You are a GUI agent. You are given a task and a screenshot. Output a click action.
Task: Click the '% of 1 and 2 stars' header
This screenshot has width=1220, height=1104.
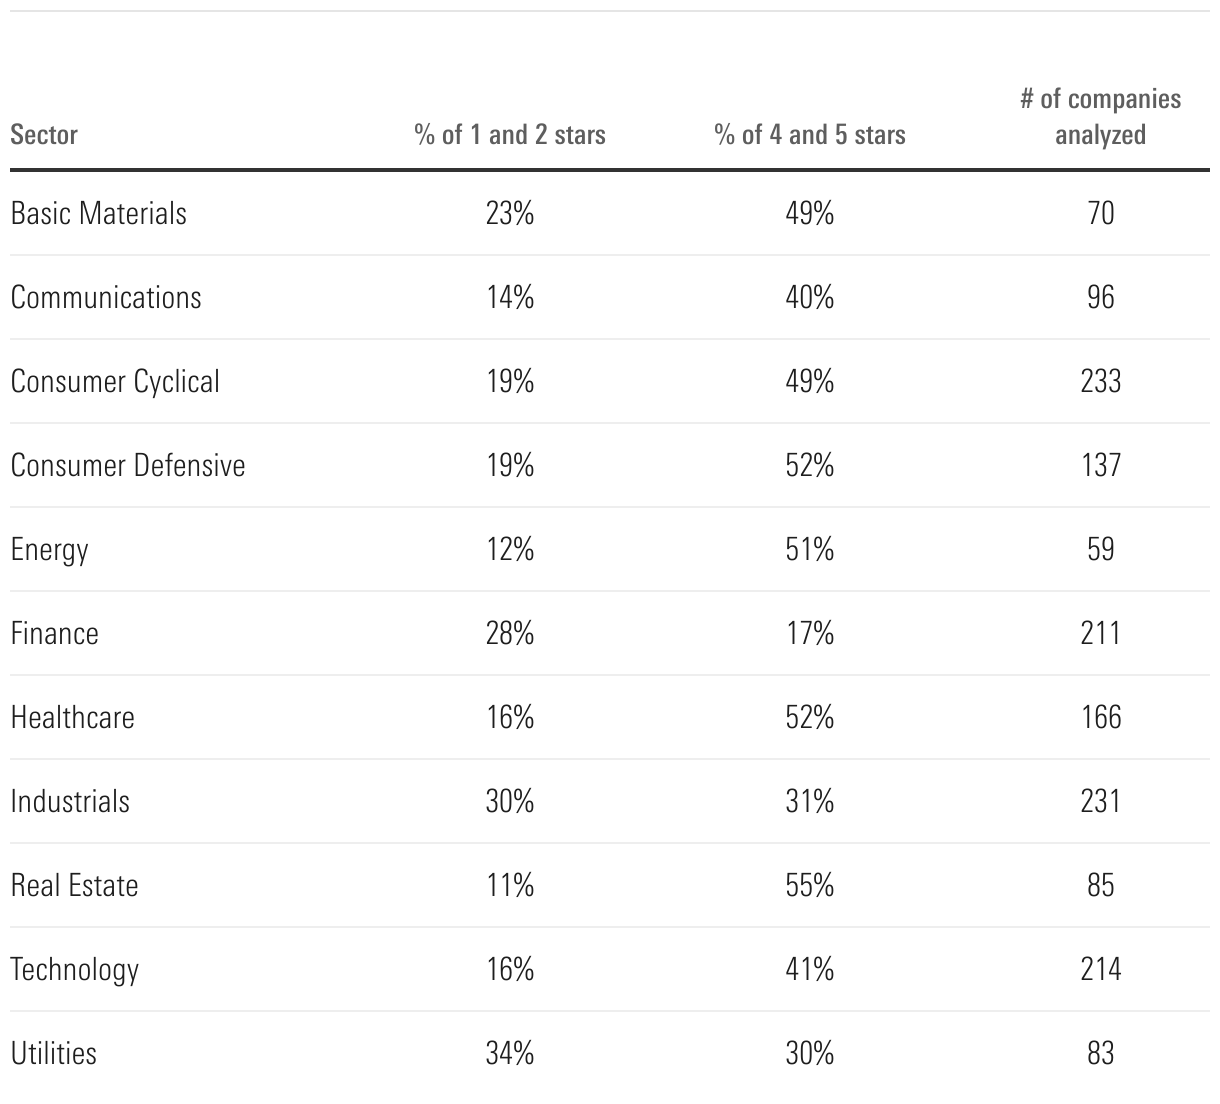coord(510,135)
